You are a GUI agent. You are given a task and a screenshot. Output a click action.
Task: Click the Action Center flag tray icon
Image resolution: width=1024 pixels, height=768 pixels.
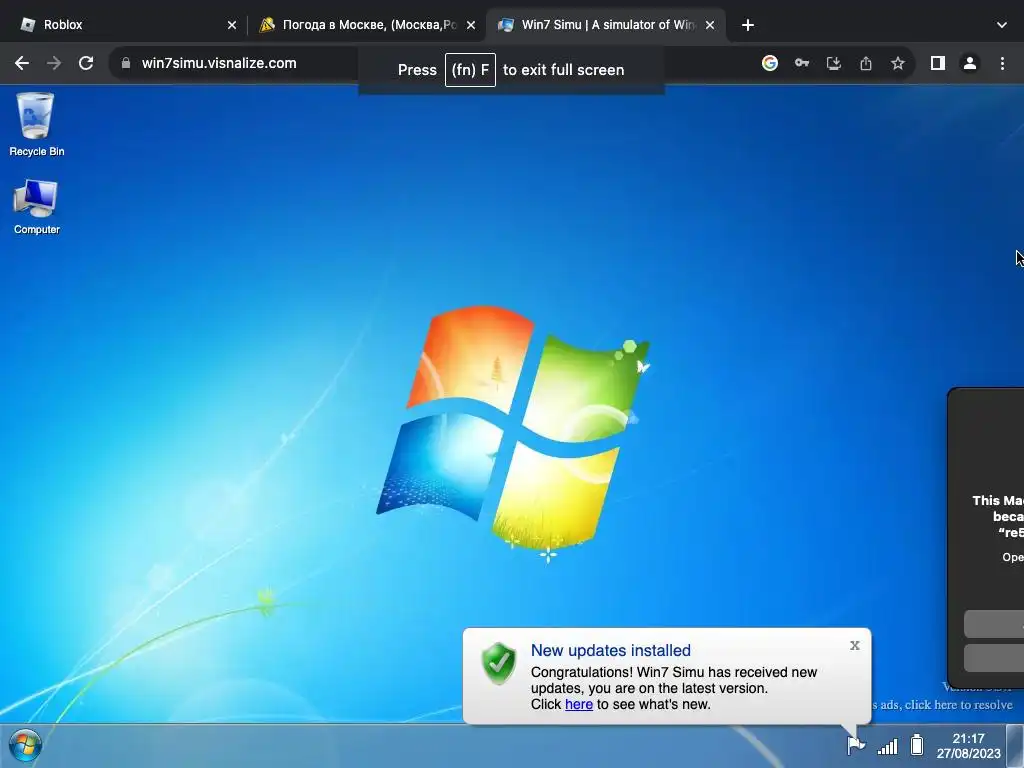tap(856, 744)
